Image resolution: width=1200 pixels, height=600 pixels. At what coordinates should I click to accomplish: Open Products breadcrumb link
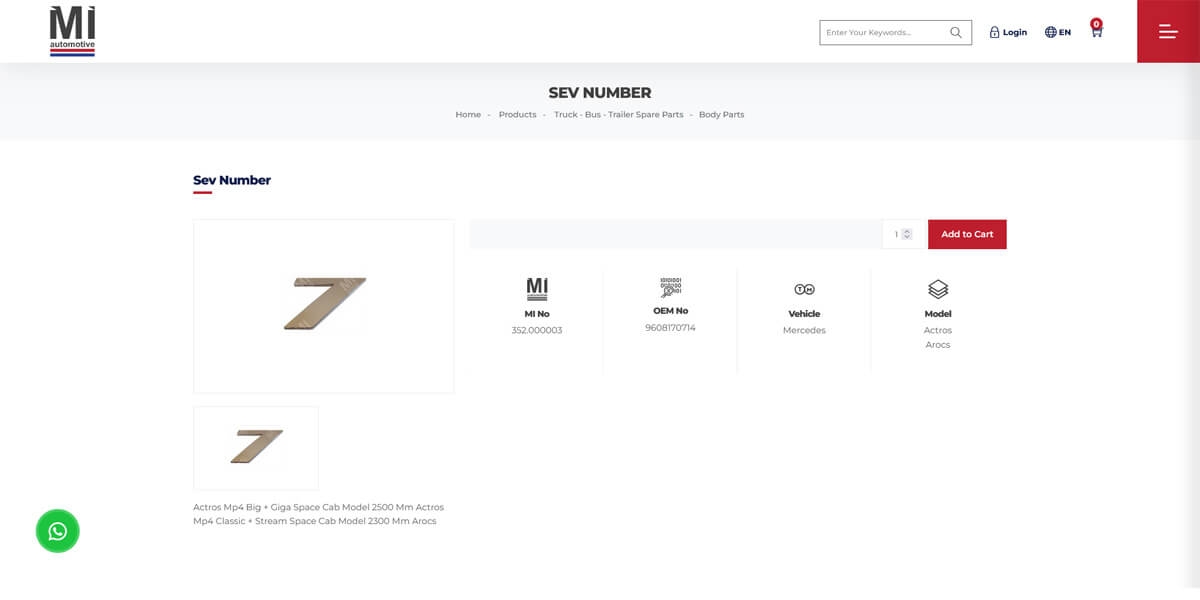(518, 115)
